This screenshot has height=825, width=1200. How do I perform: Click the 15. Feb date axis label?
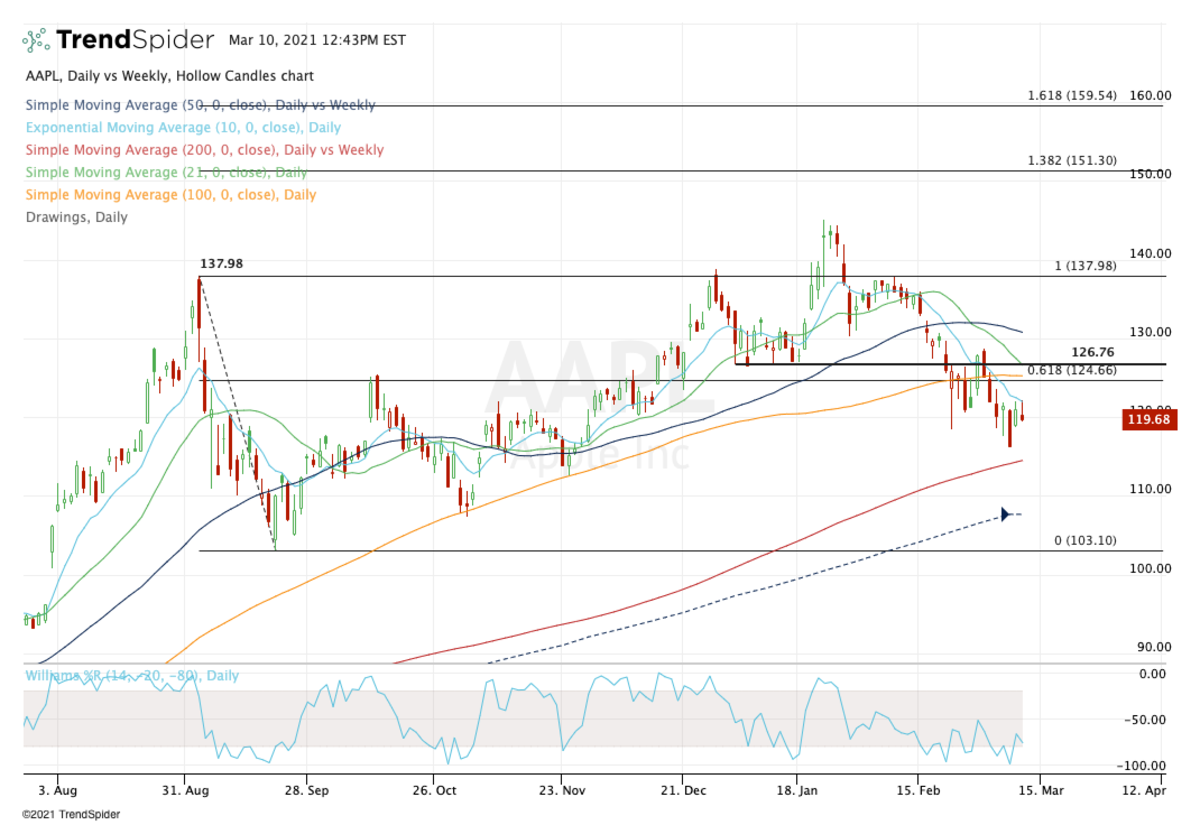tap(918, 788)
